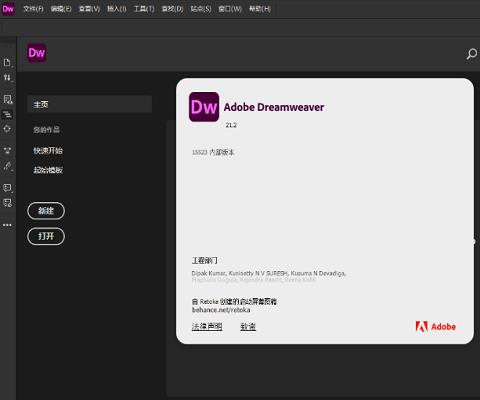The image size is (480, 400).
Task: Open Live View Options icon in toolbar
Action: [7, 99]
